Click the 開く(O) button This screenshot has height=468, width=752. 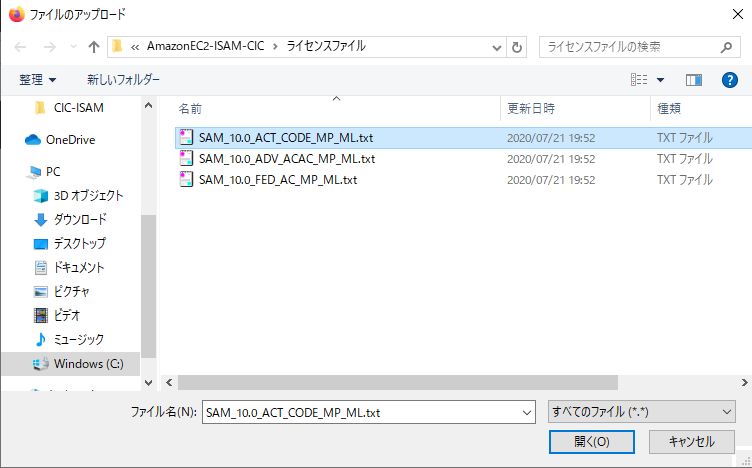point(592,442)
